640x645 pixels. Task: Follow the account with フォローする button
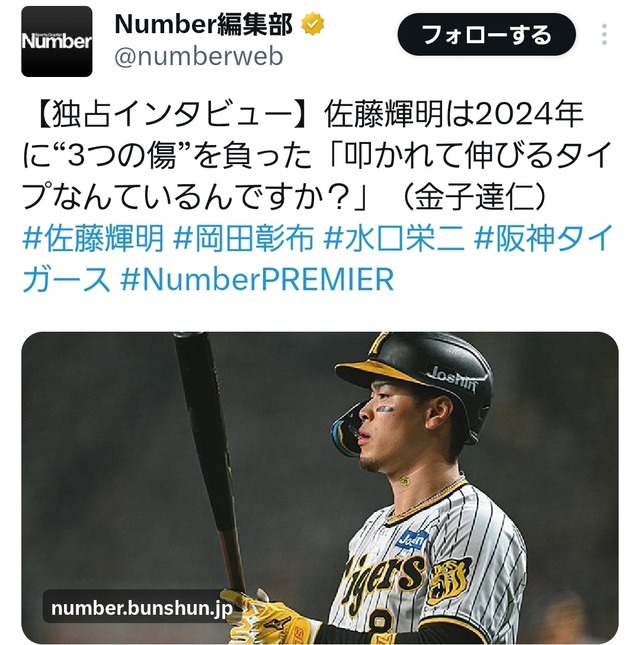[x=487, y=35]
